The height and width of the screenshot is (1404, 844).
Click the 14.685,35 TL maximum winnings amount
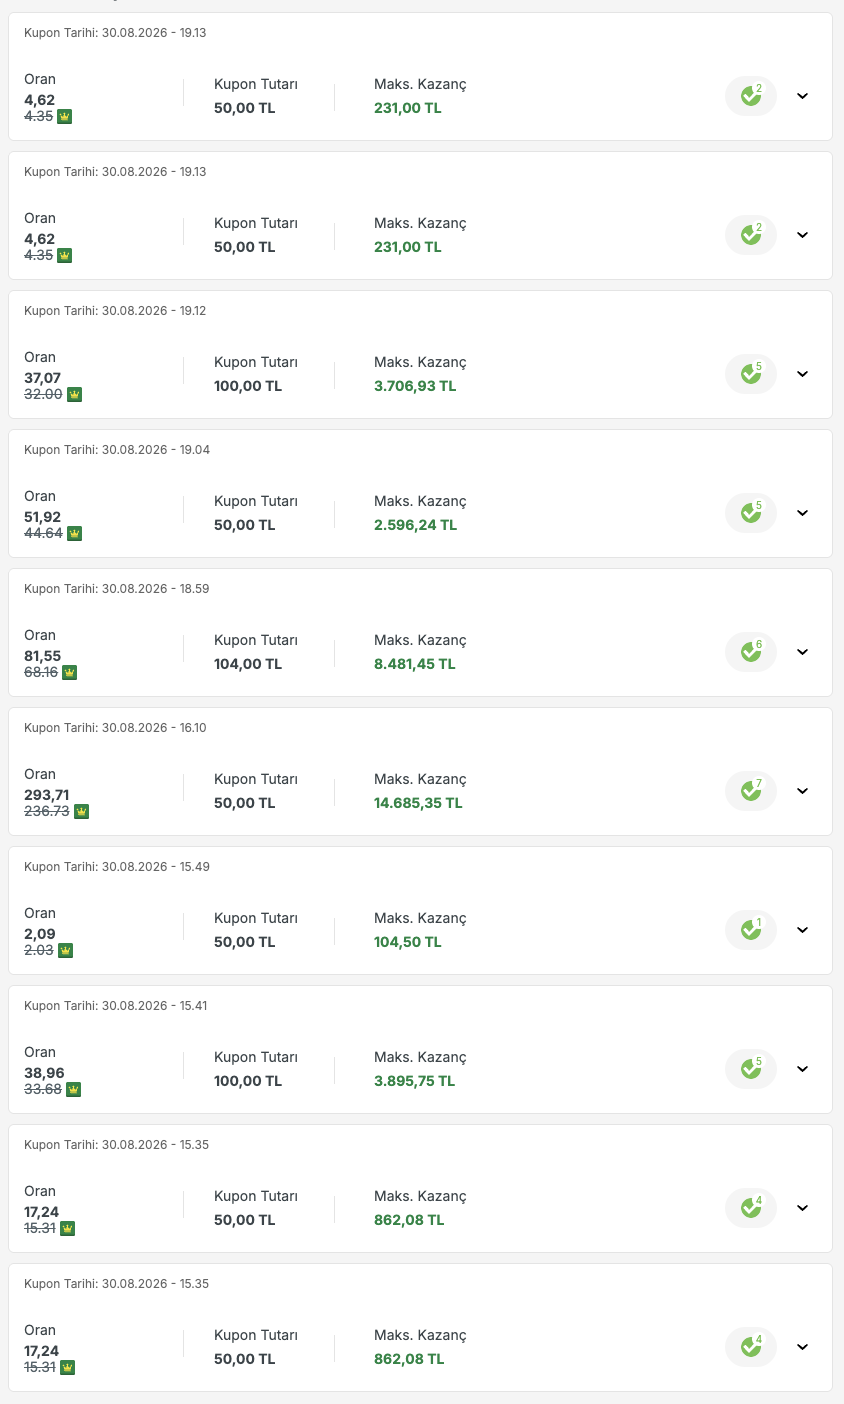click(x=418, y=803)
